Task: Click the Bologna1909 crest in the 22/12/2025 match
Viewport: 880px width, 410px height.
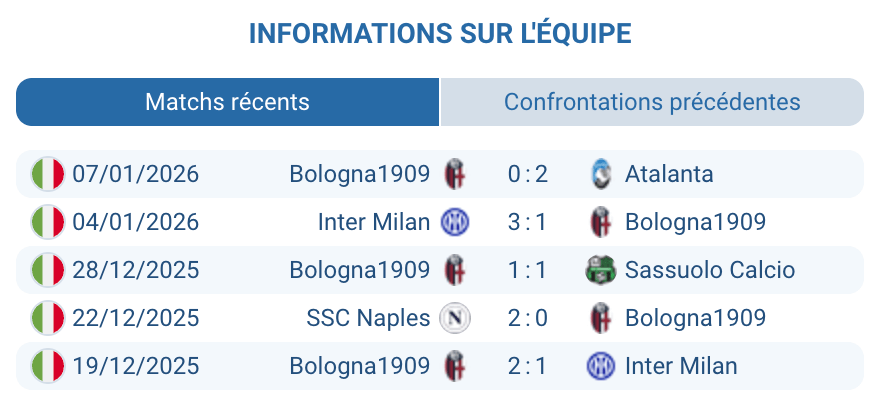Action: [x=600, y=318]
